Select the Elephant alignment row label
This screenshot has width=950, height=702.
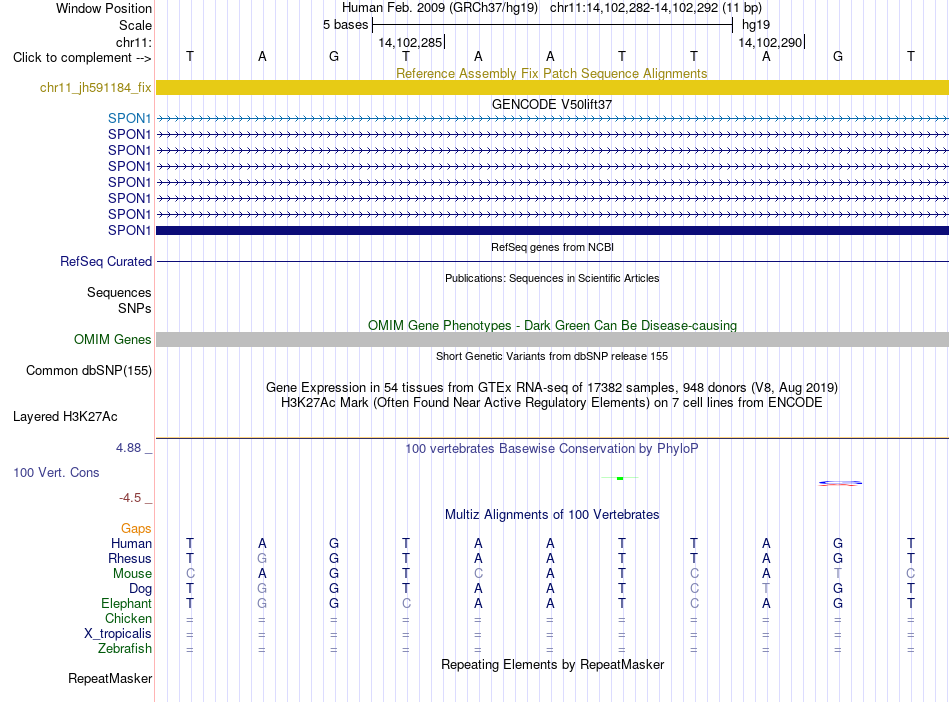(126, 604)
